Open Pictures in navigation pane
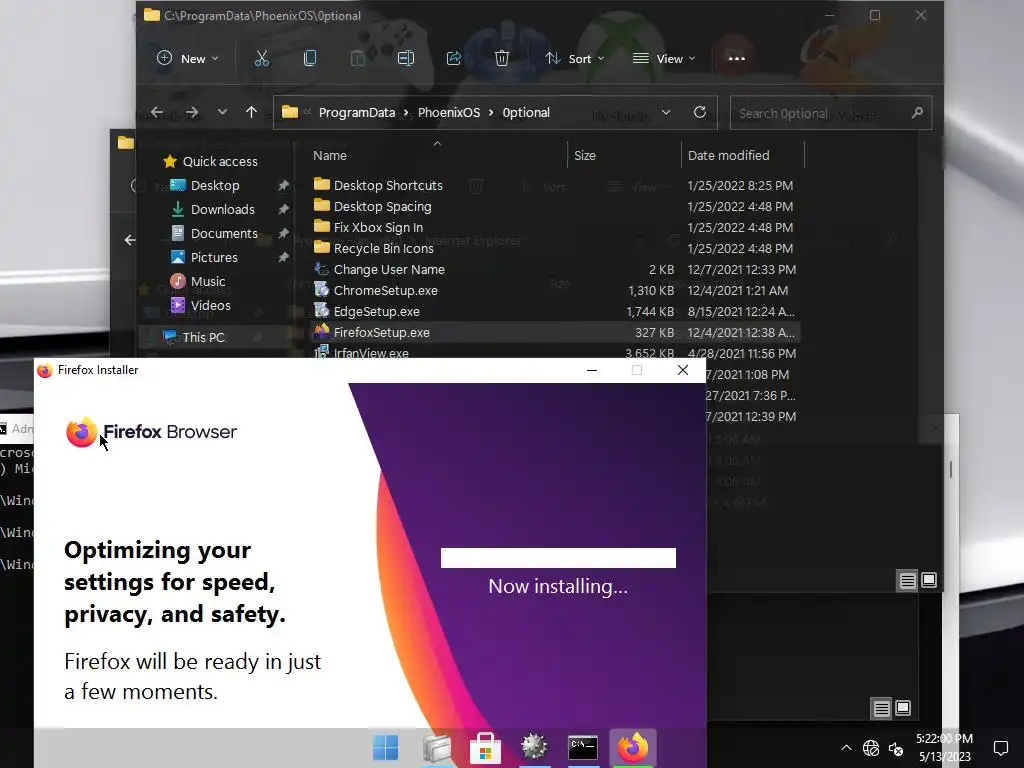Image resolution: width=1024 pixels, height=768 pixels. tap(214, 257)
